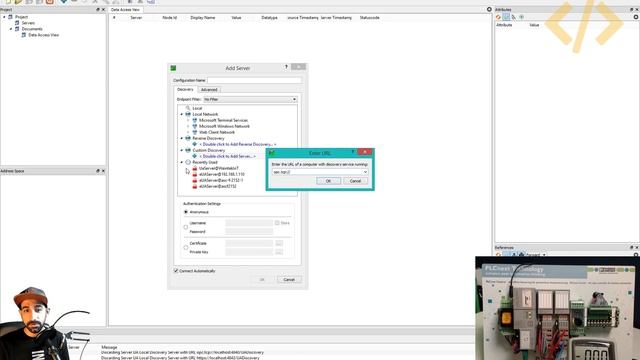Collapse the Local Network tree node
The height and width of the screenshot is (360, 640).
point(182,114)
